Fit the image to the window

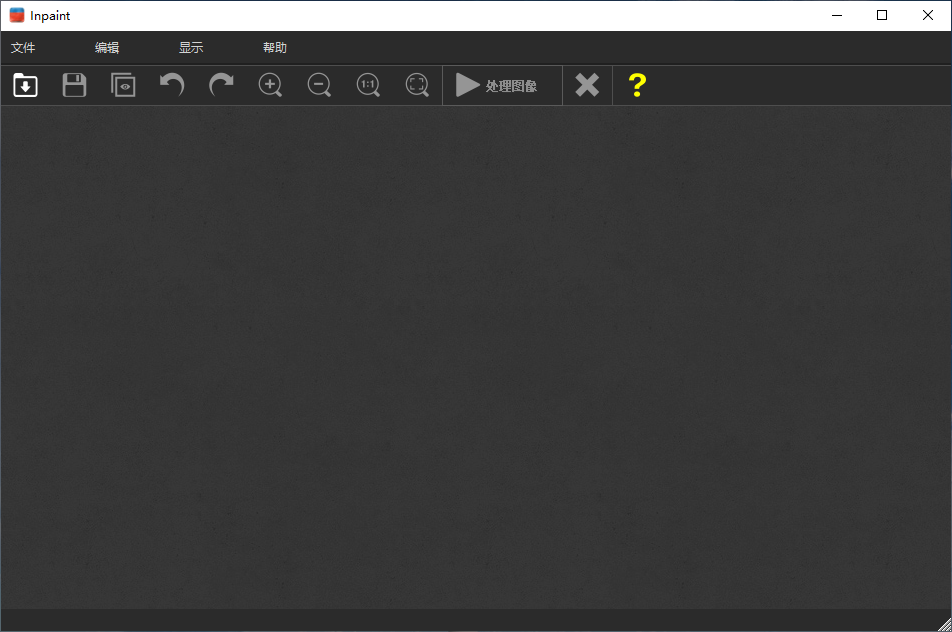point(417,85)
